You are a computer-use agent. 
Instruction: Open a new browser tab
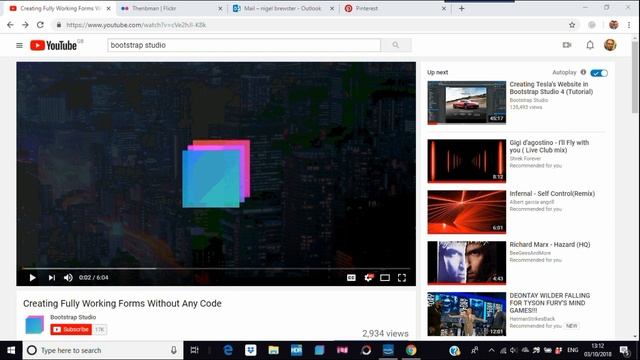[x=461, y=8]
